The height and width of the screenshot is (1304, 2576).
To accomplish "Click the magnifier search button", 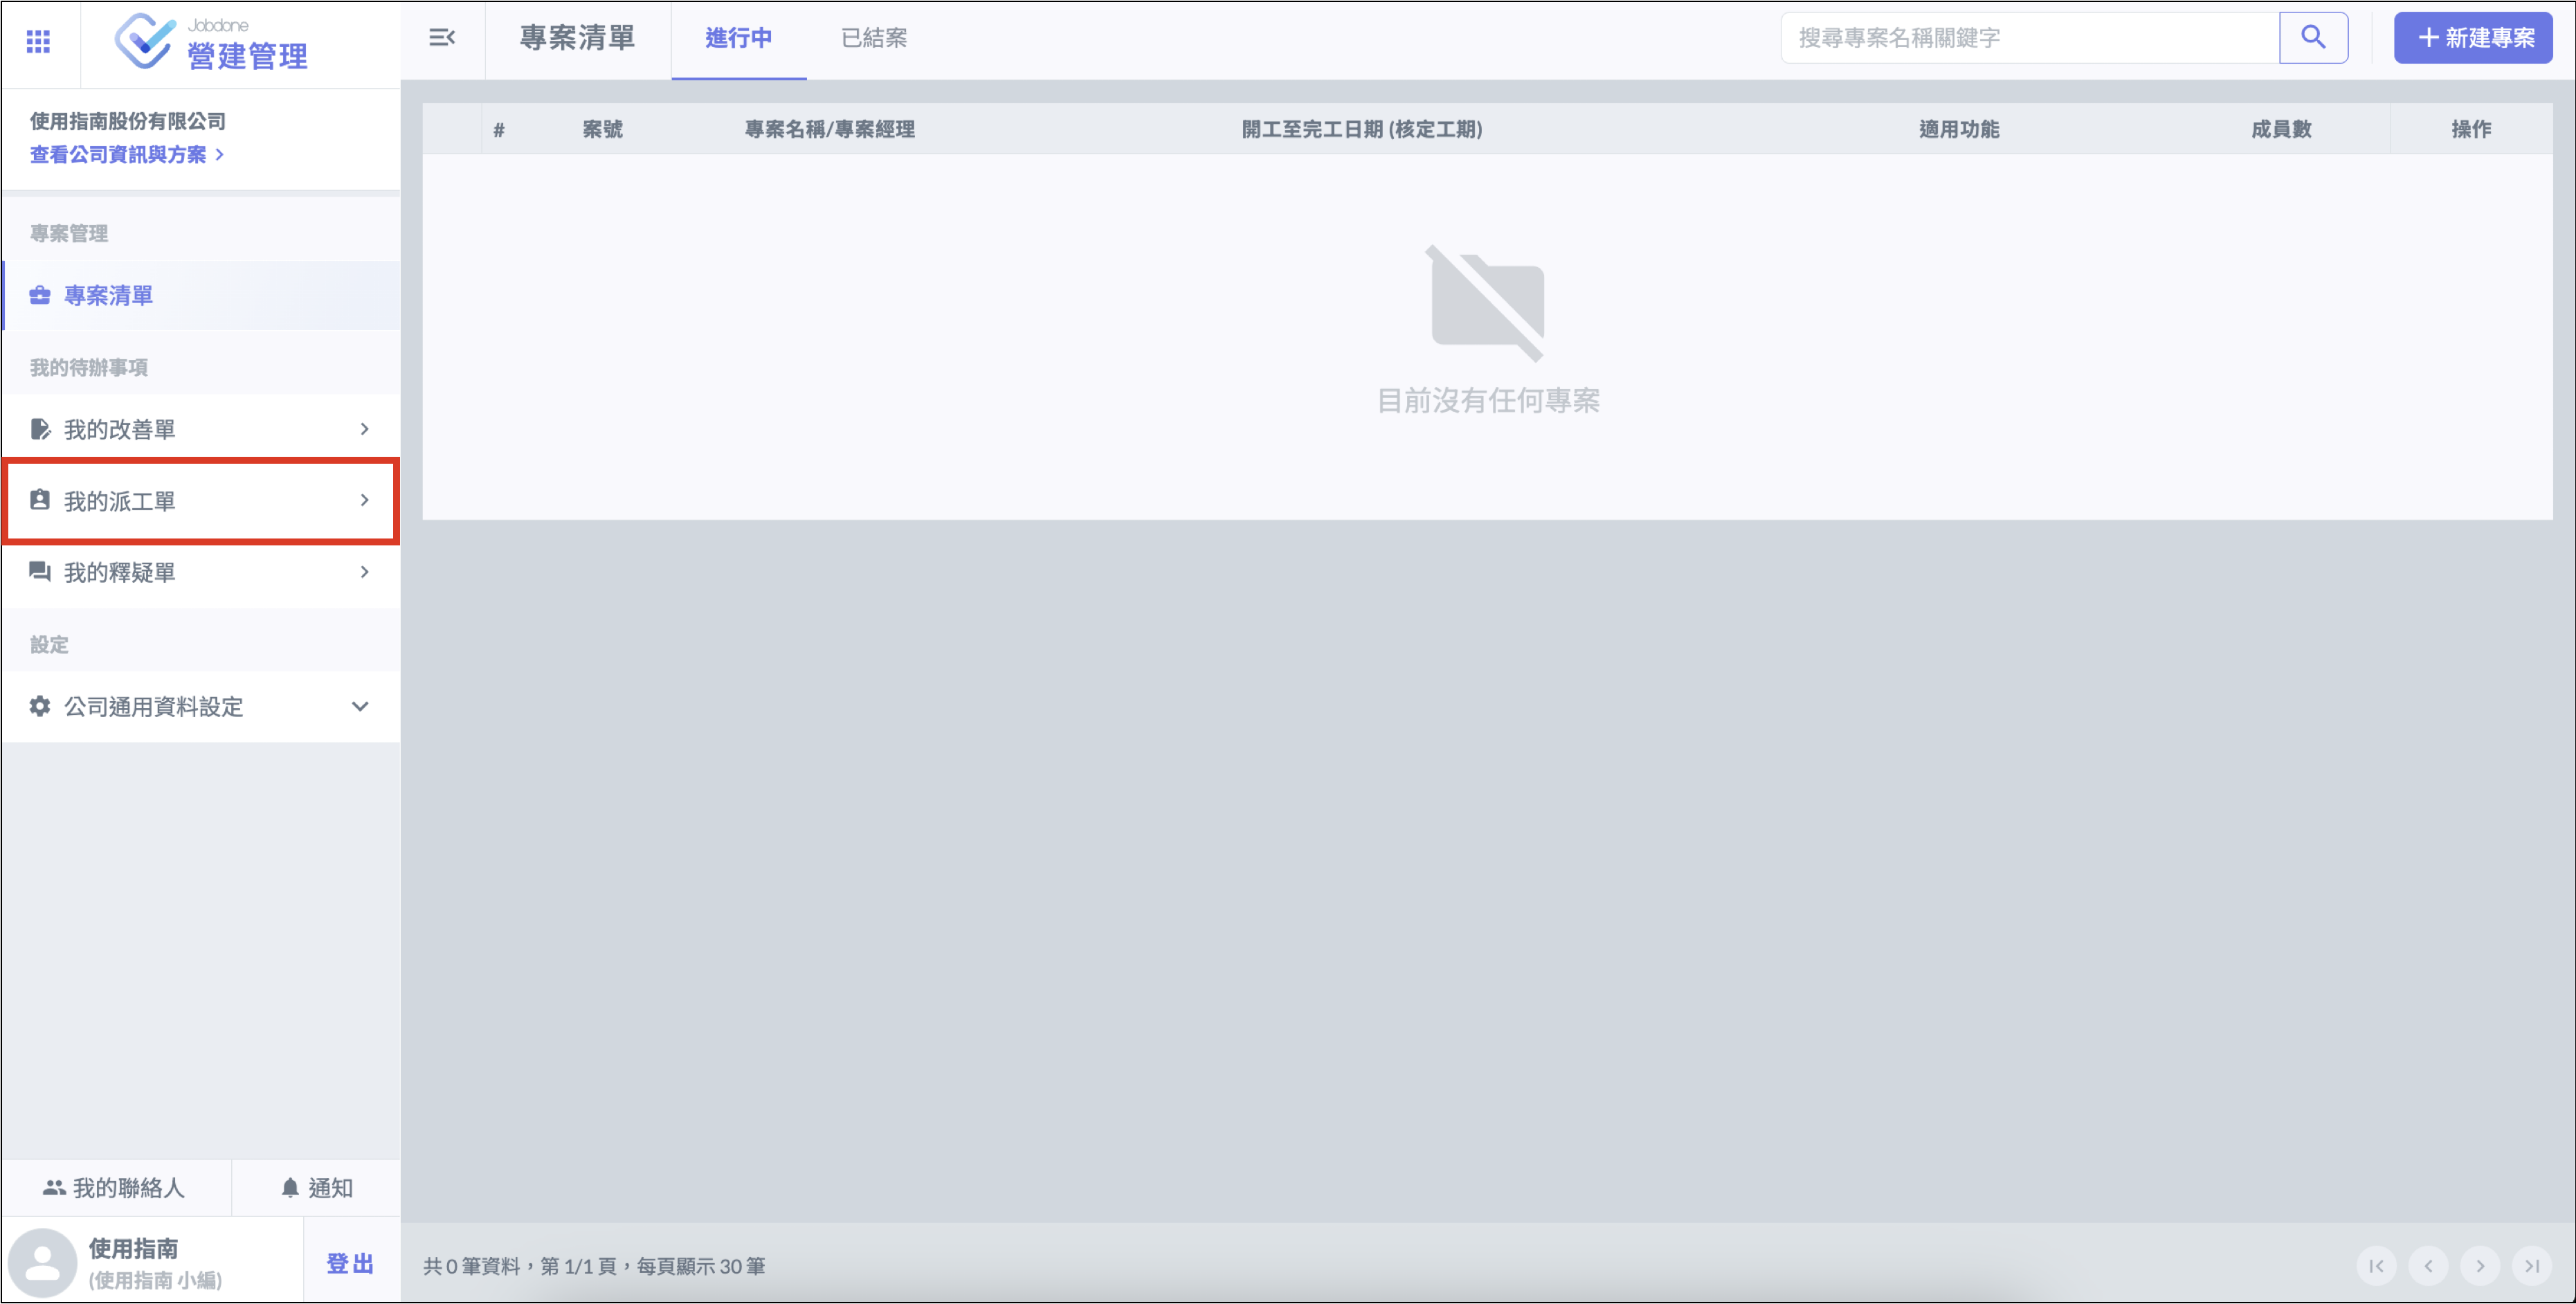I will pos(2313,38).
